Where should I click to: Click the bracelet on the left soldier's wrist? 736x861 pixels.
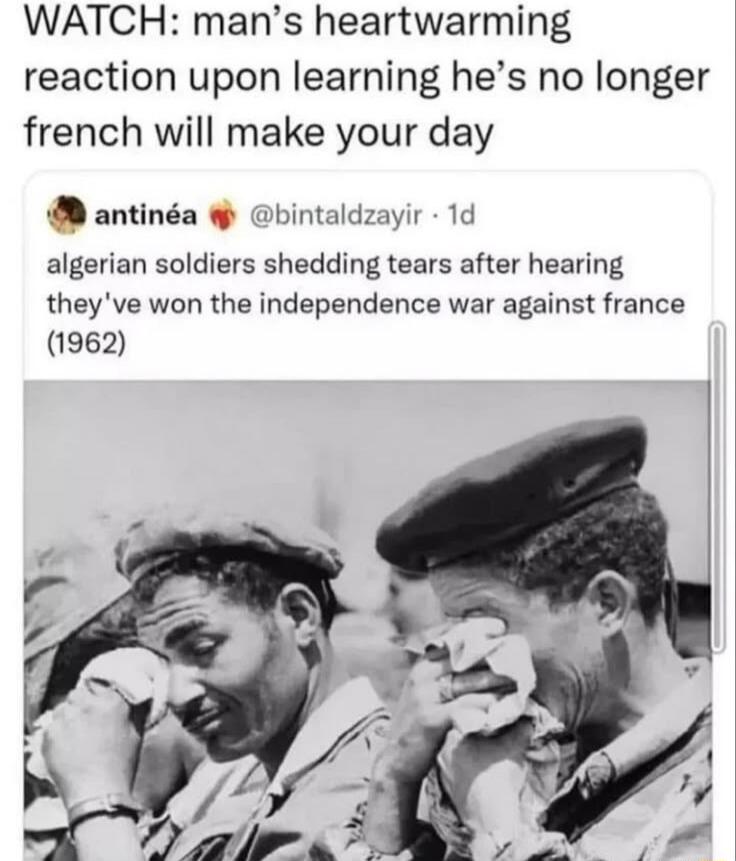coord(102,809)
